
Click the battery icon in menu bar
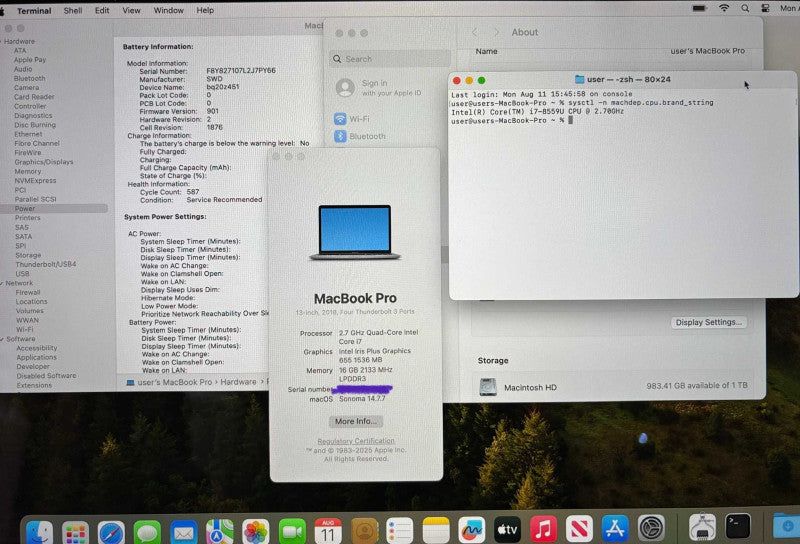699,8
